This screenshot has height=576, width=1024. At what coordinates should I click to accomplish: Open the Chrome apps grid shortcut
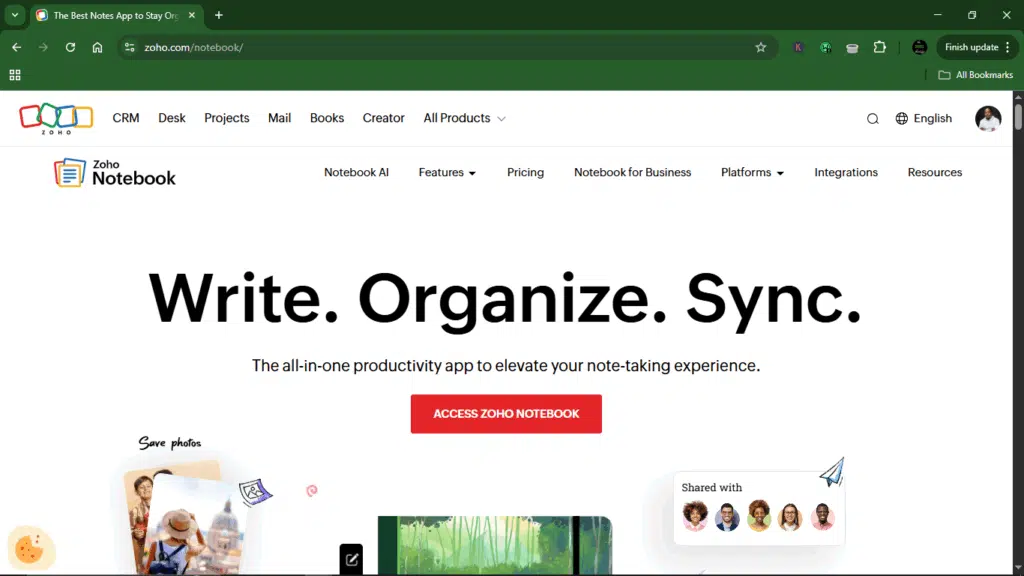pos(15,75)
